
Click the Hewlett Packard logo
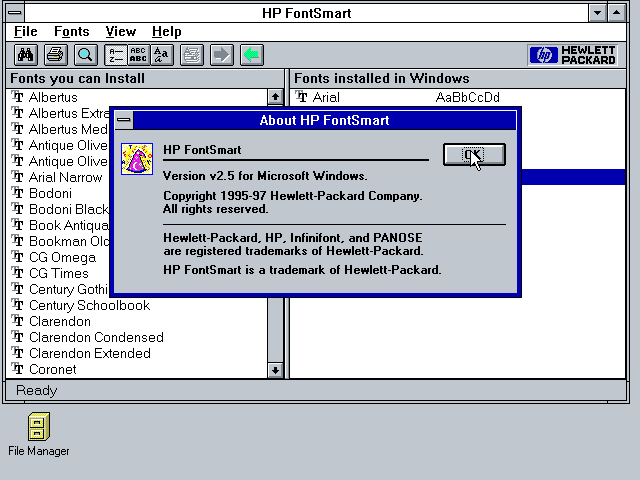coord(572,55)
